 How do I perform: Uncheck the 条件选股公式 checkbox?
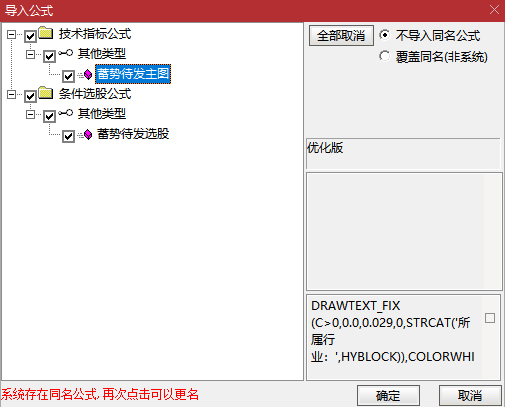point(30,96)
